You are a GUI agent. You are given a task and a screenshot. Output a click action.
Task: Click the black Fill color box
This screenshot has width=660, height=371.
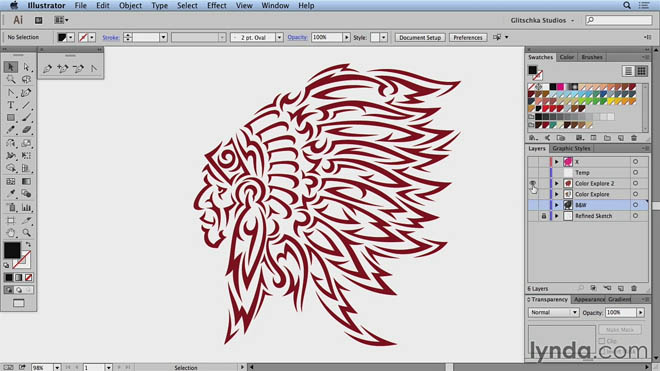coord(12,250)
